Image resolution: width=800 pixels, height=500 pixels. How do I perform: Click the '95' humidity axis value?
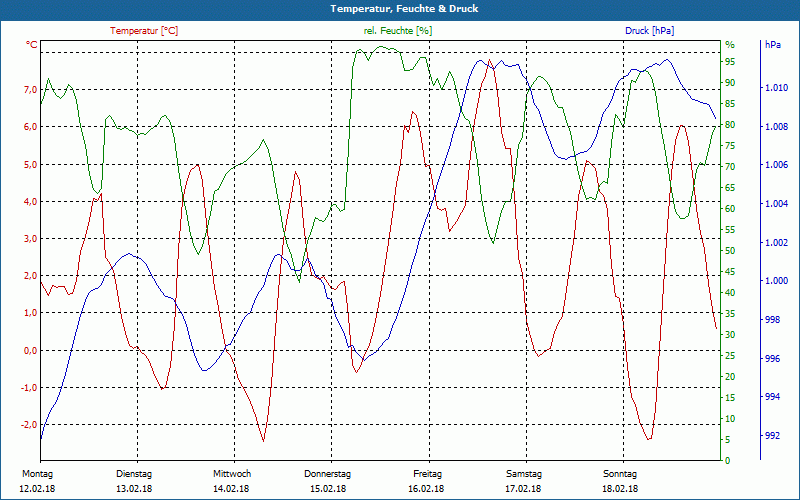[x=730, y=62]
